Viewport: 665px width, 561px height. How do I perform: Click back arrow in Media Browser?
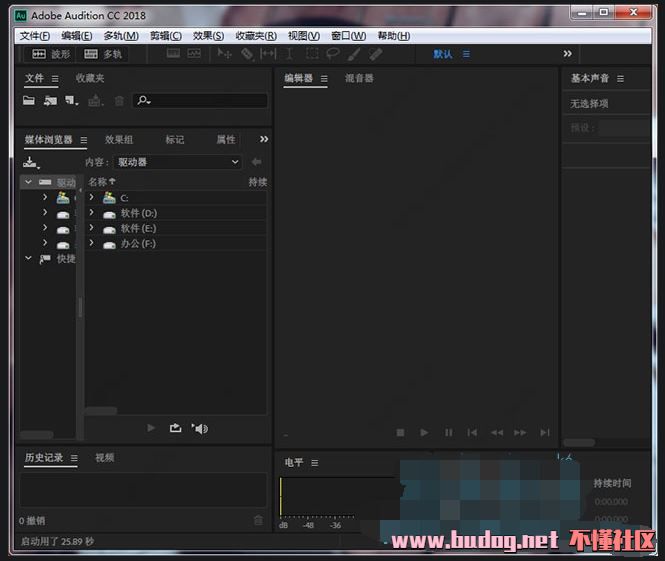pyautogui.click(x=256, y=162)
